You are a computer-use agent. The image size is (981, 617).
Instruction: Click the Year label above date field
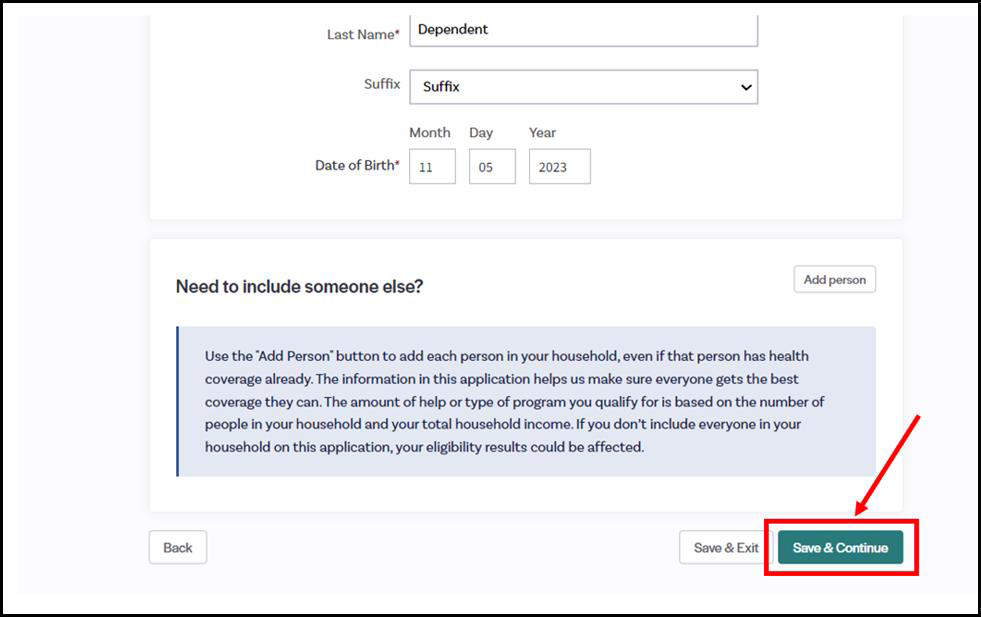point(542,132)
